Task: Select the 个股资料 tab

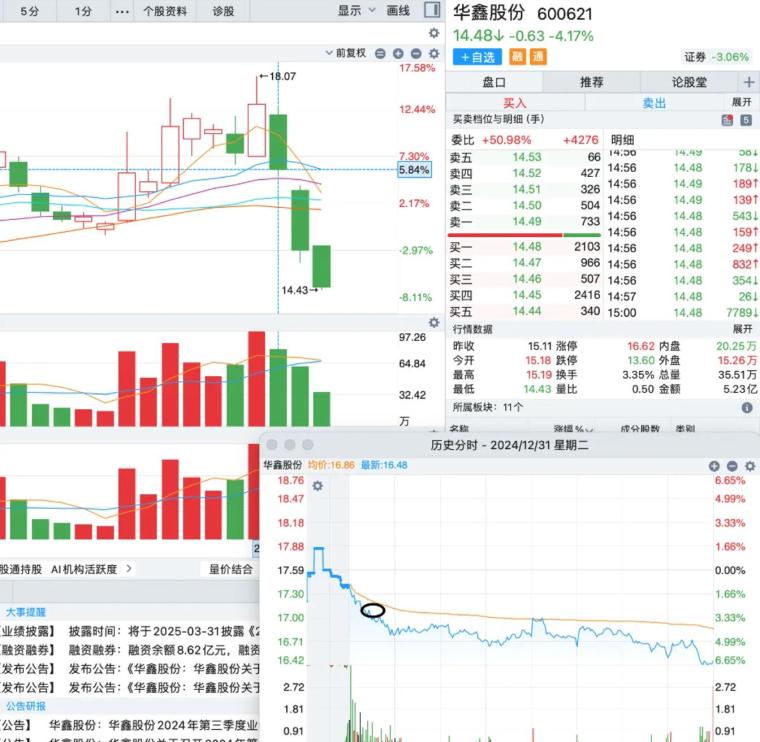Action: pos(165,10)
